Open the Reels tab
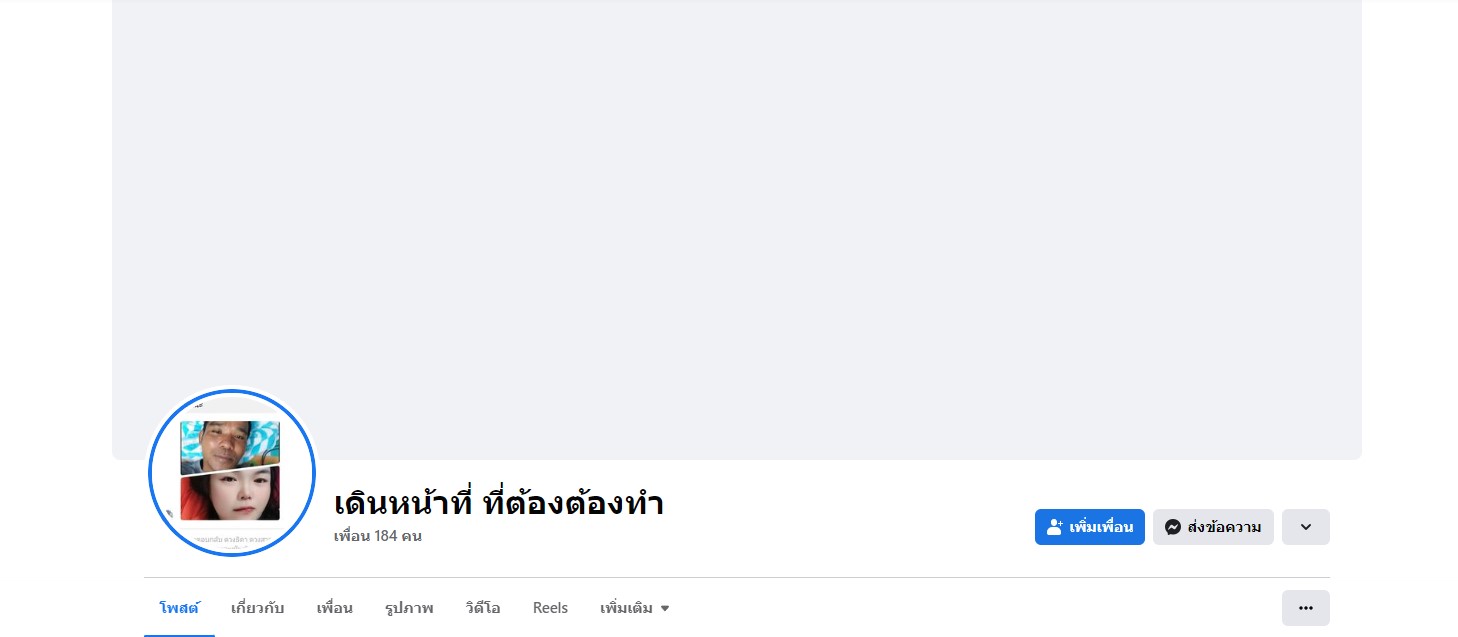The image size is (1458, 637). pyautogui.click(x=550, y=608)
